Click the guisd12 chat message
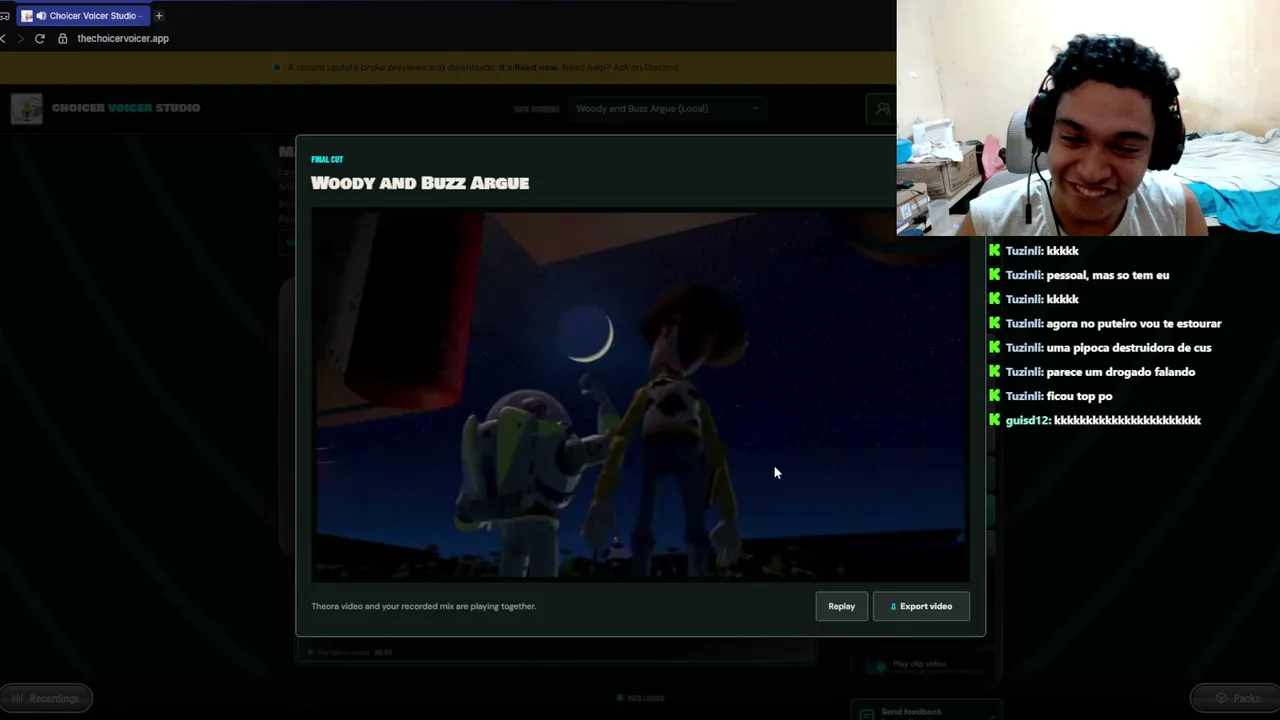This screenshot has height=720, width=1280. click(x=1095, y=420)
